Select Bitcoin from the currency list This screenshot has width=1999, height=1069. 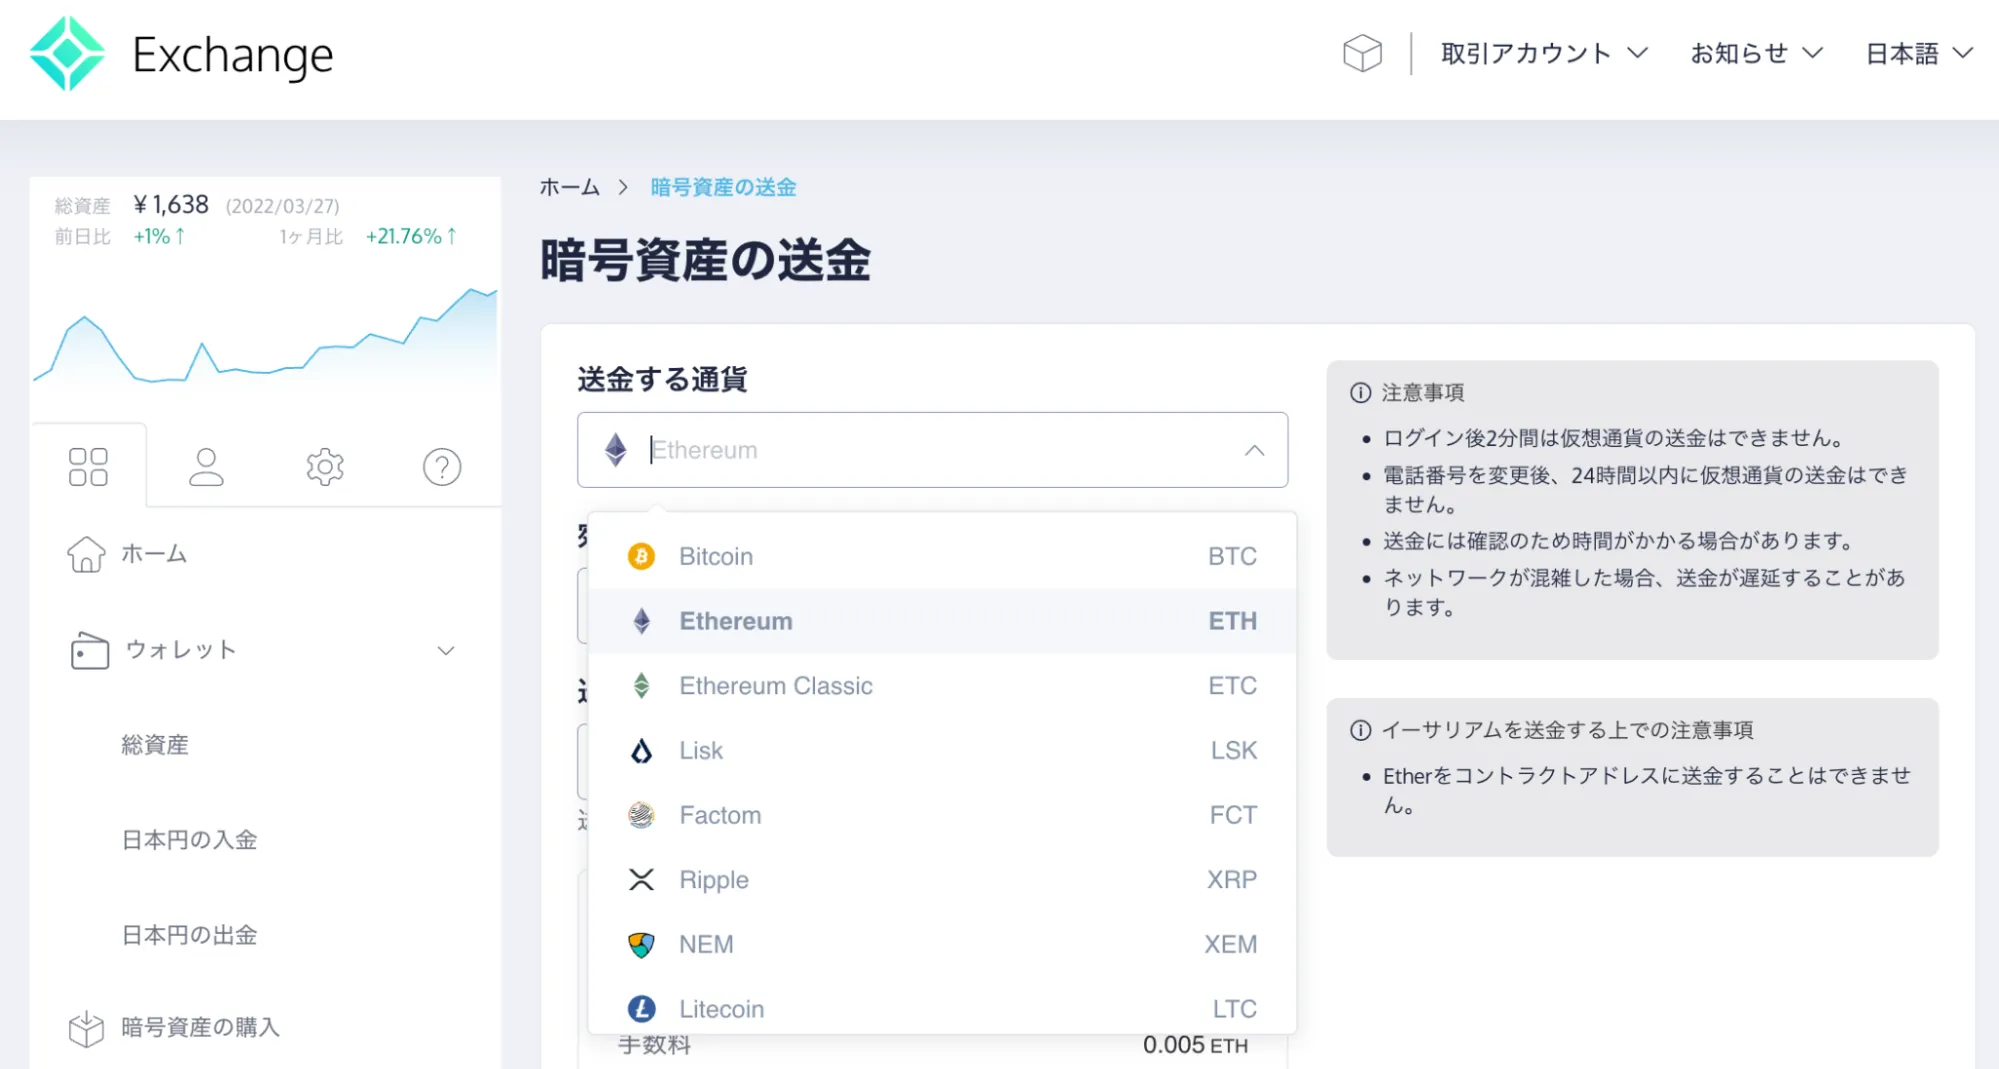point(715,556)
